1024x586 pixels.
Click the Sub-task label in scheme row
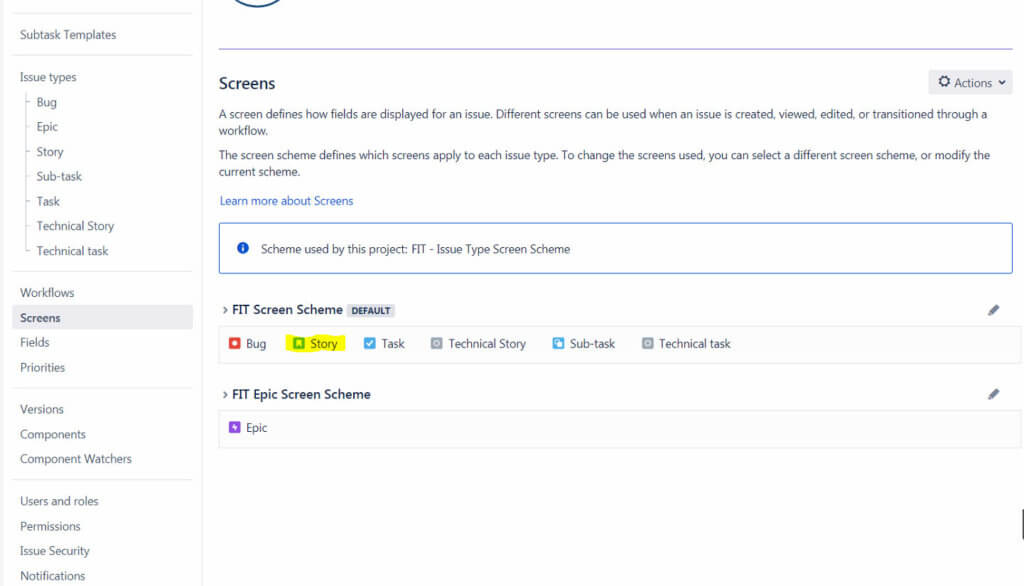[592, 344]
